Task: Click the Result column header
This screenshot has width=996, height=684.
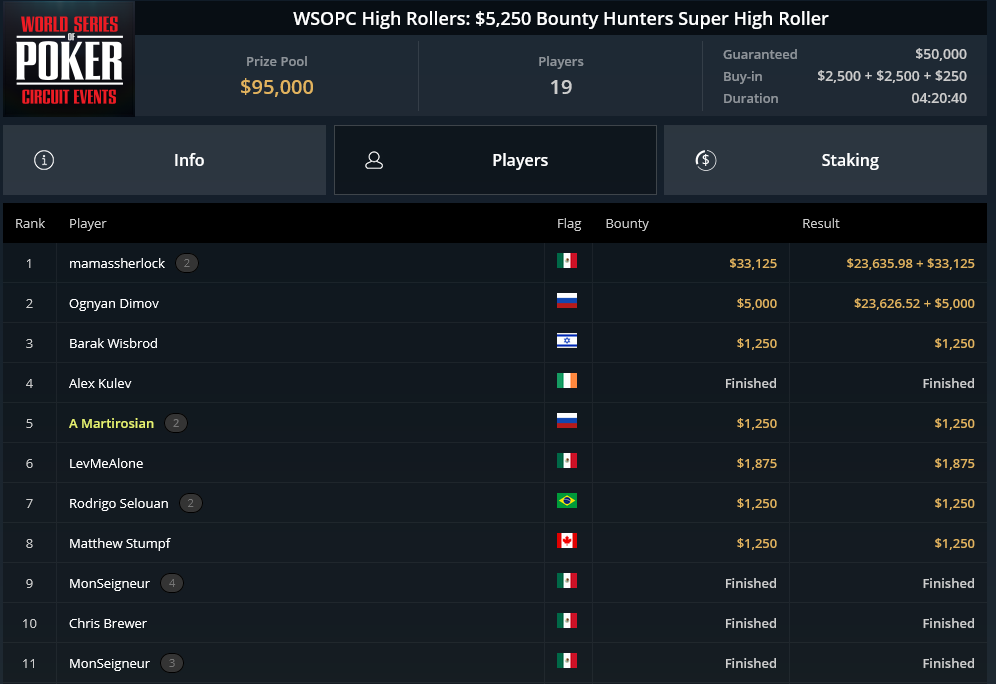Action: point(821,224)
